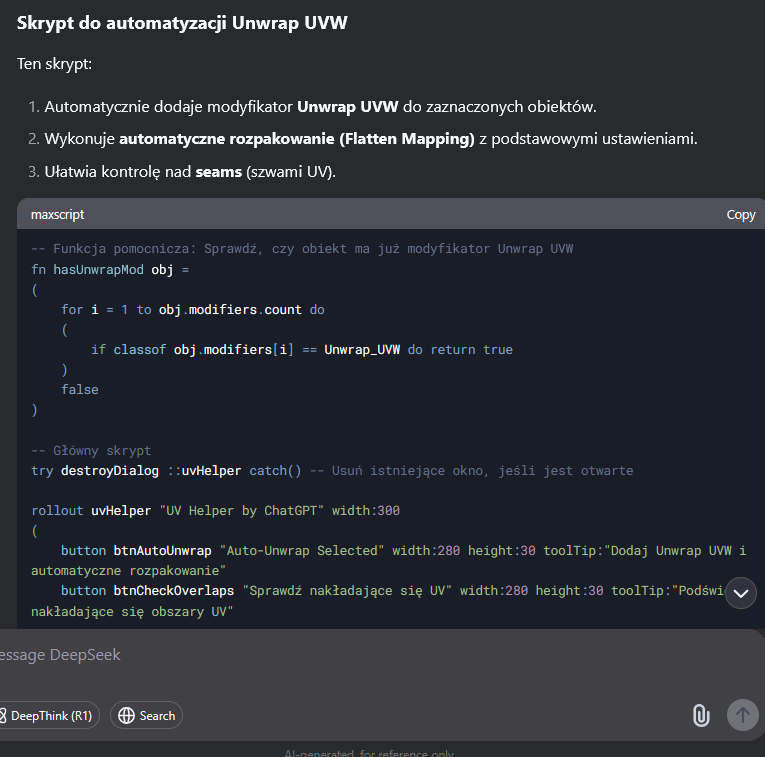Enable the Search toggle
Viewport: 765px width, 757px height.
click(146, 715)
